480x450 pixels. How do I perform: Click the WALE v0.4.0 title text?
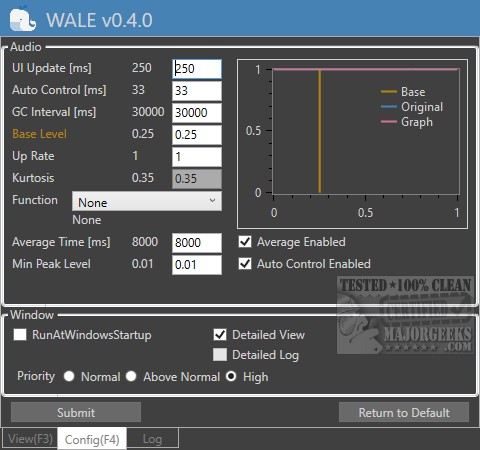coord(99,20)
